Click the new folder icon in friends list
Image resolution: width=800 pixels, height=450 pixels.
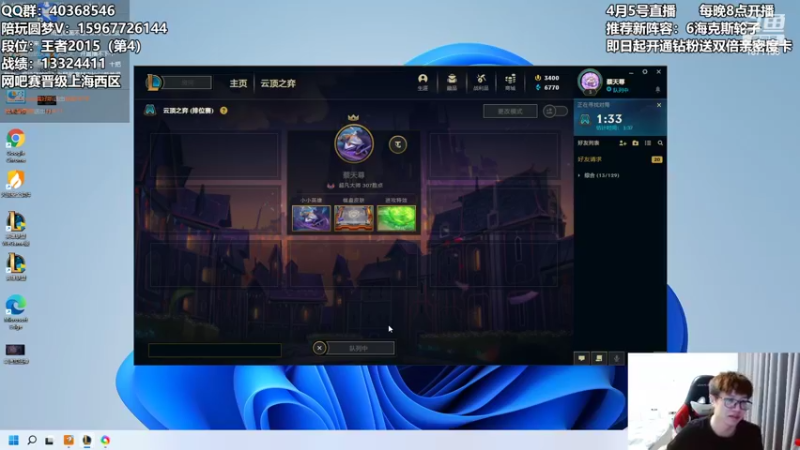635,143
